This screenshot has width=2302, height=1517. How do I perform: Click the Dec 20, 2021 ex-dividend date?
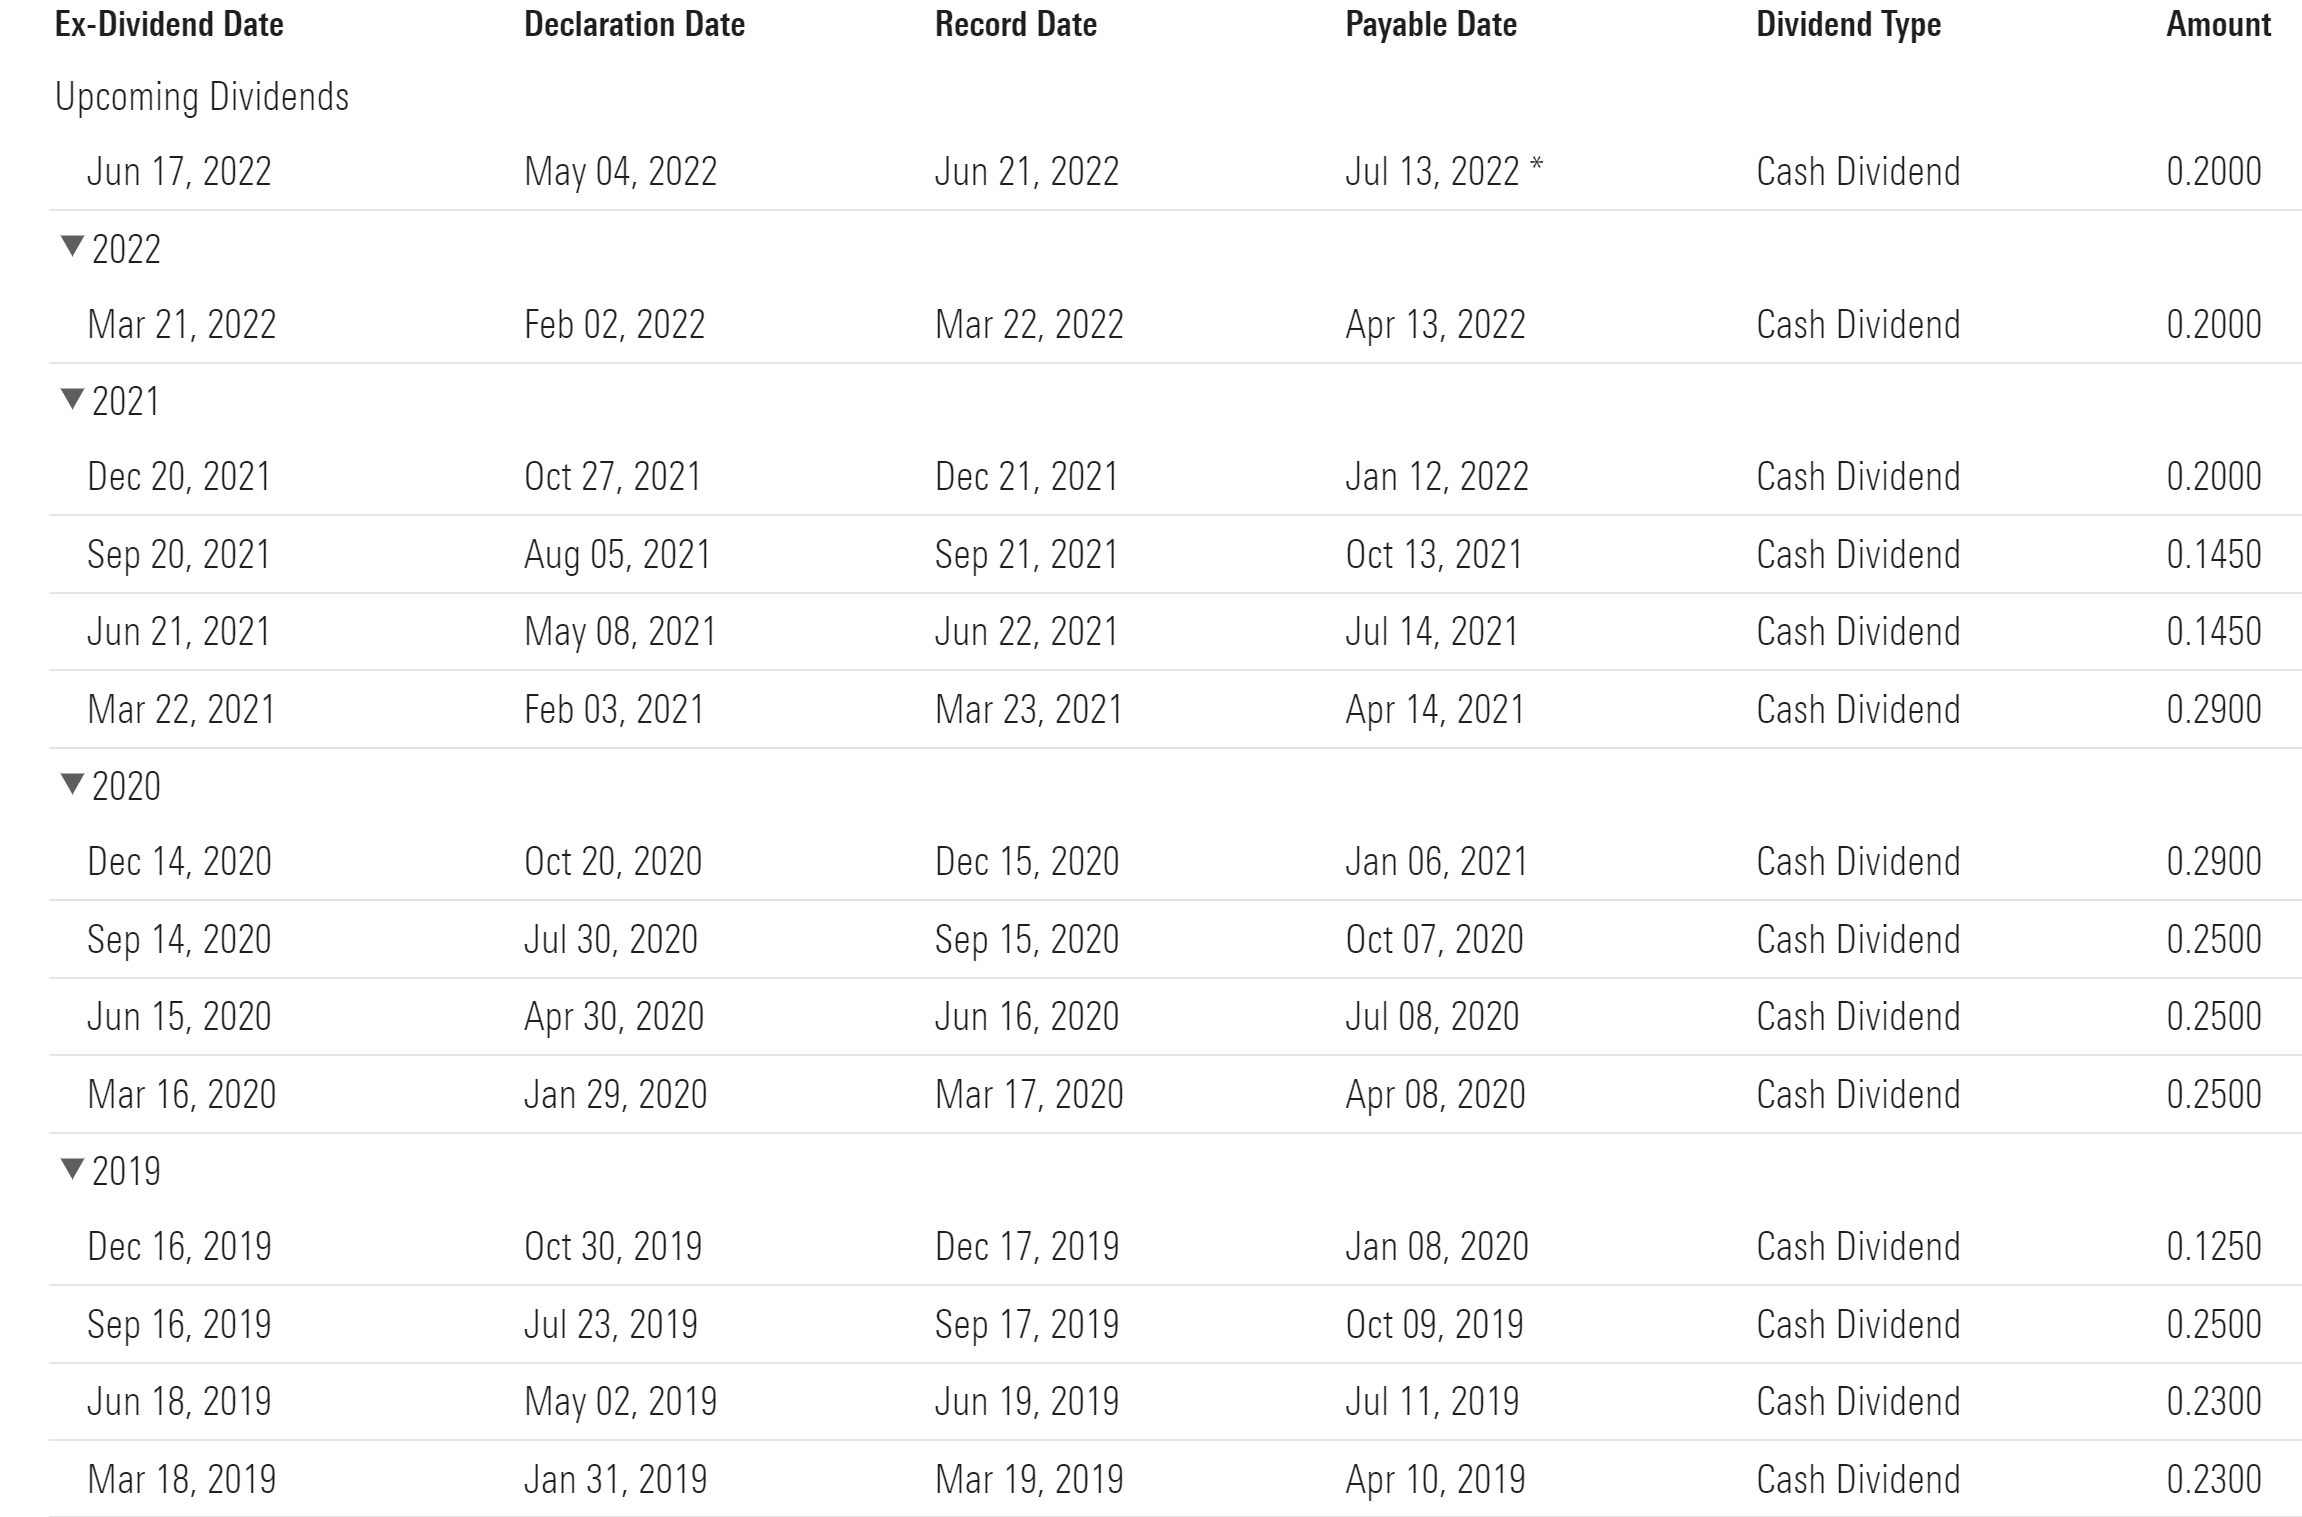tap(179, 477)
